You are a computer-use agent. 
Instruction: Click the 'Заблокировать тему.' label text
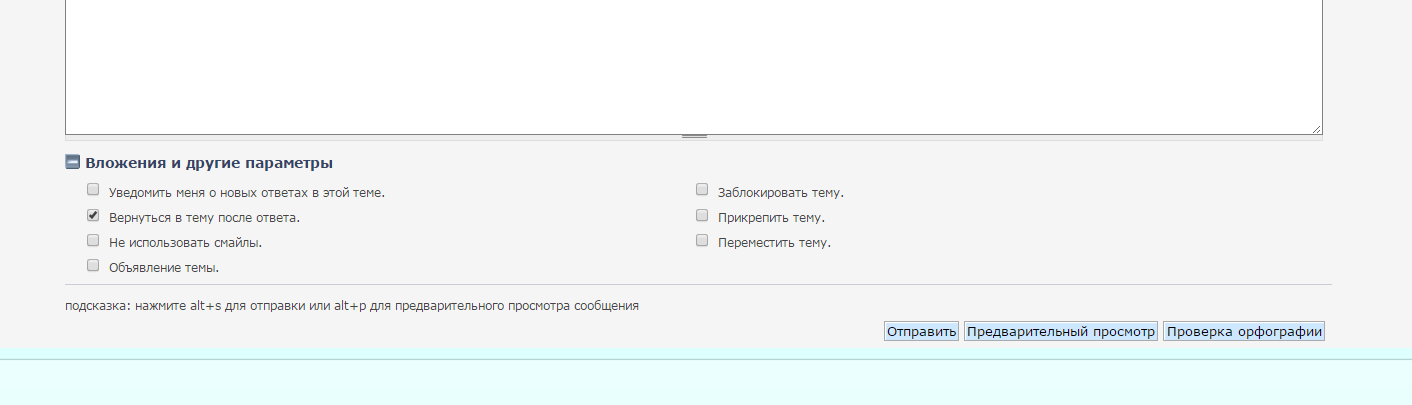click(x=781, y=193)
